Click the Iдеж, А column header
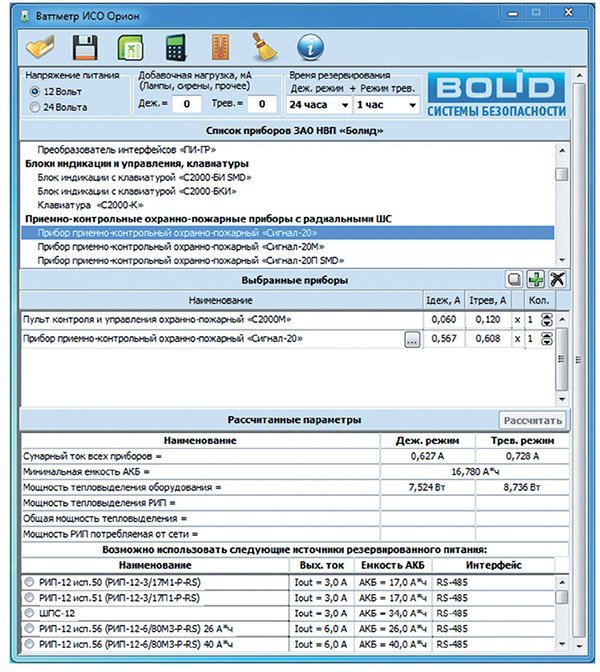The width and height of the screenshot is (600, 672). pyautogui.click(x=443, y=300)
